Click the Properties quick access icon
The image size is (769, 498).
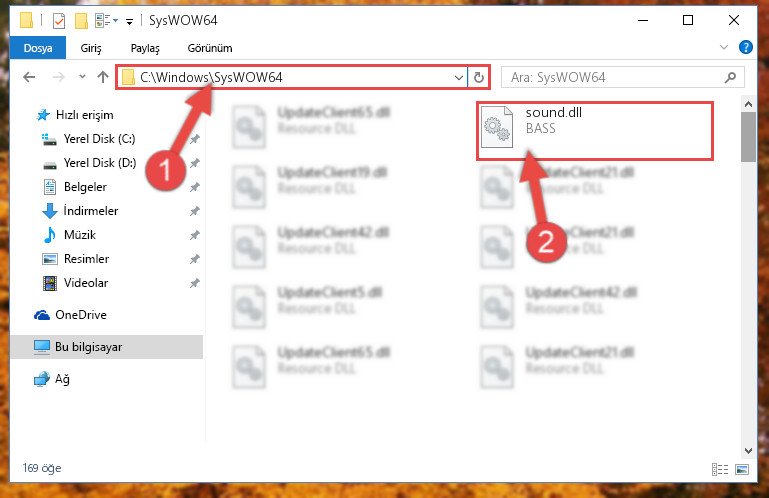tap(59, 21)
